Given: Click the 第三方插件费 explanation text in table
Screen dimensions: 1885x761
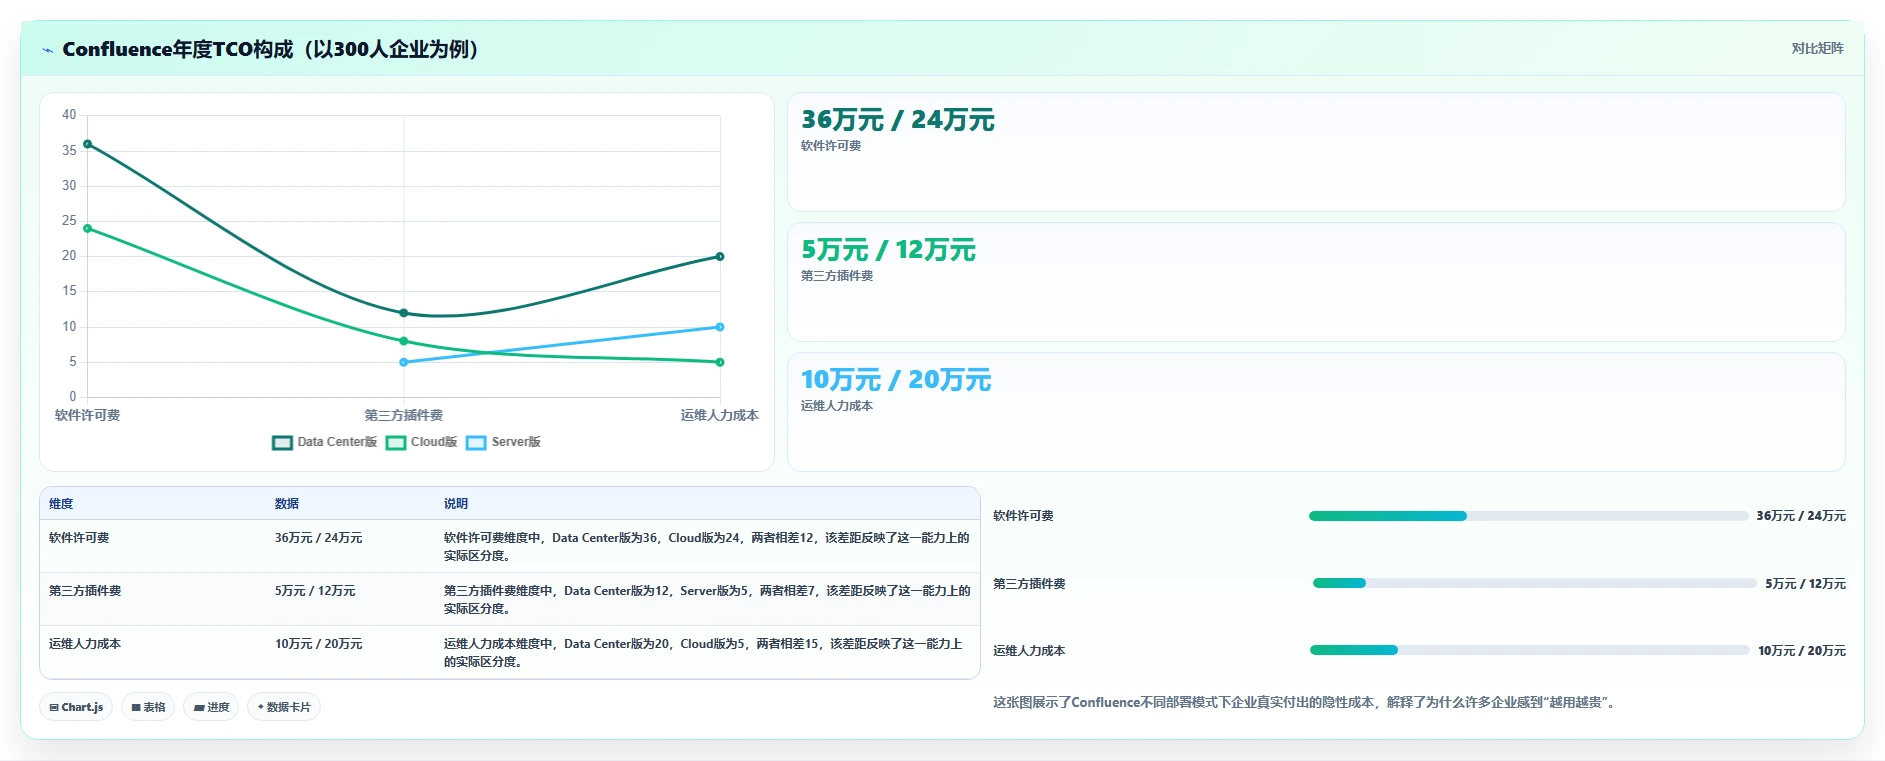Looking at the screenshot, I should [x=707, y=600].
